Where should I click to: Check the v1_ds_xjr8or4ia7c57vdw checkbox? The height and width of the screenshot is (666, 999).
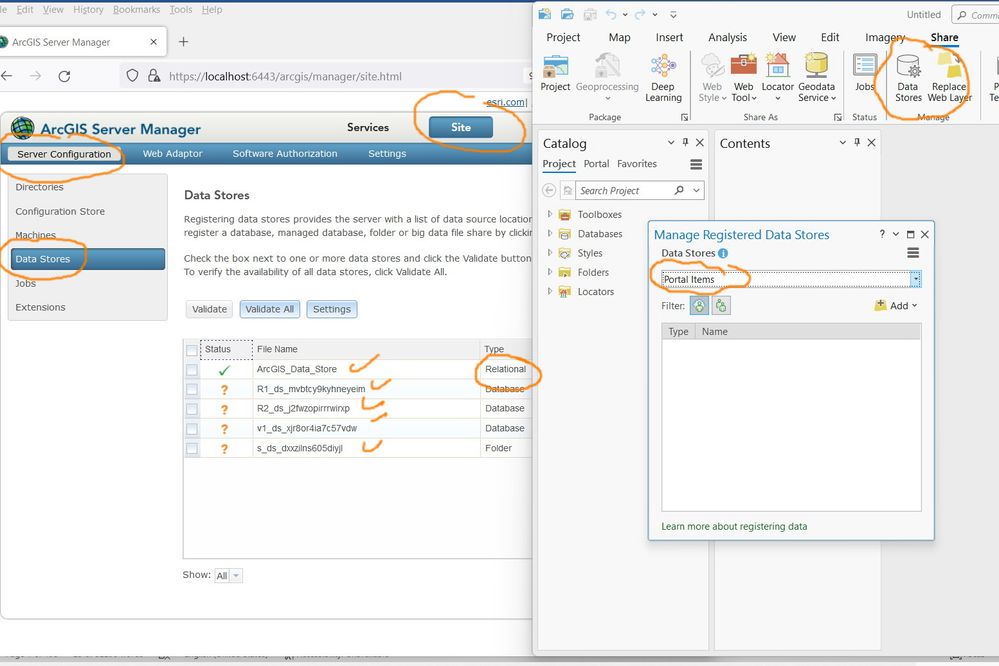[x=191, y=429]
